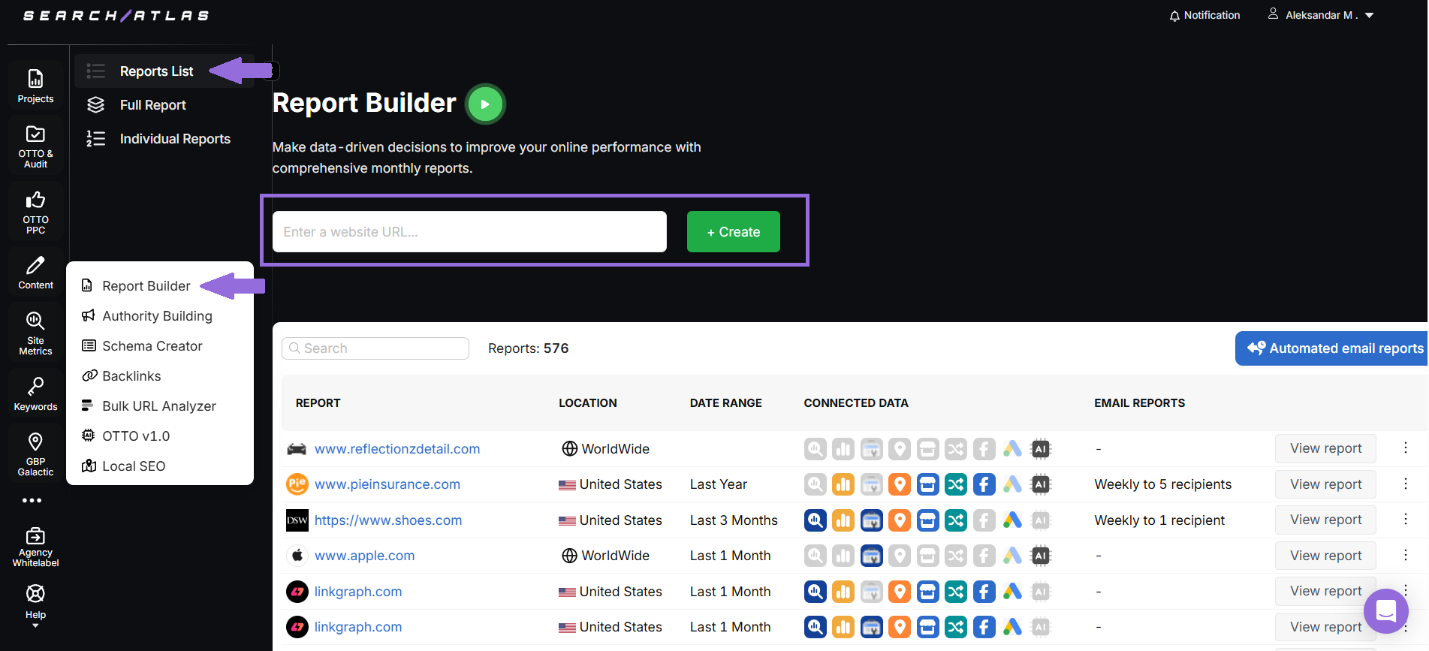
Task: Click location pin icon in shoes.com row
Action: tap(899, 520)
